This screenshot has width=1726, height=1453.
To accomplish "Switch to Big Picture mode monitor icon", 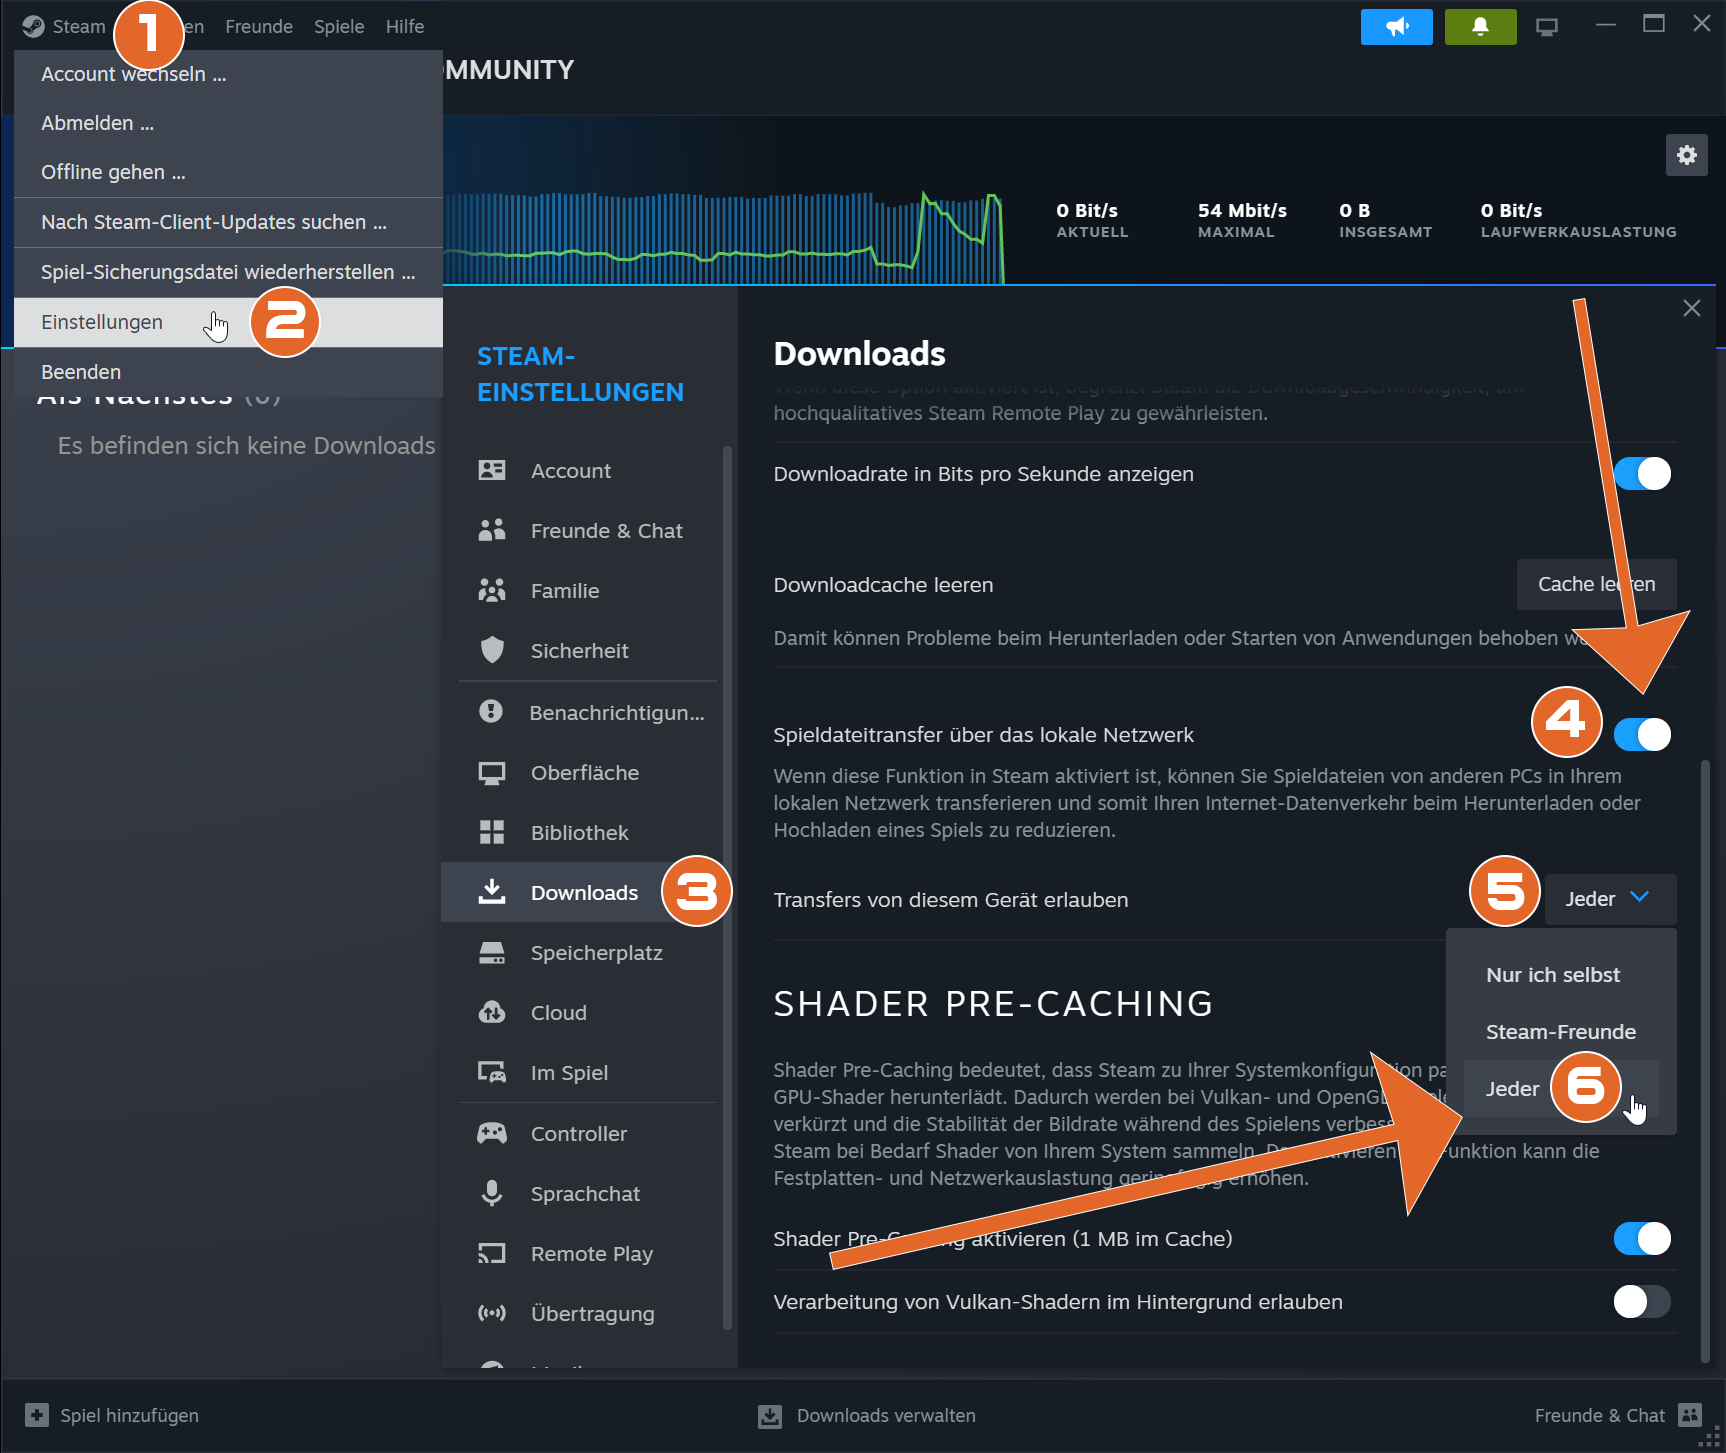I will [1547, 27].
